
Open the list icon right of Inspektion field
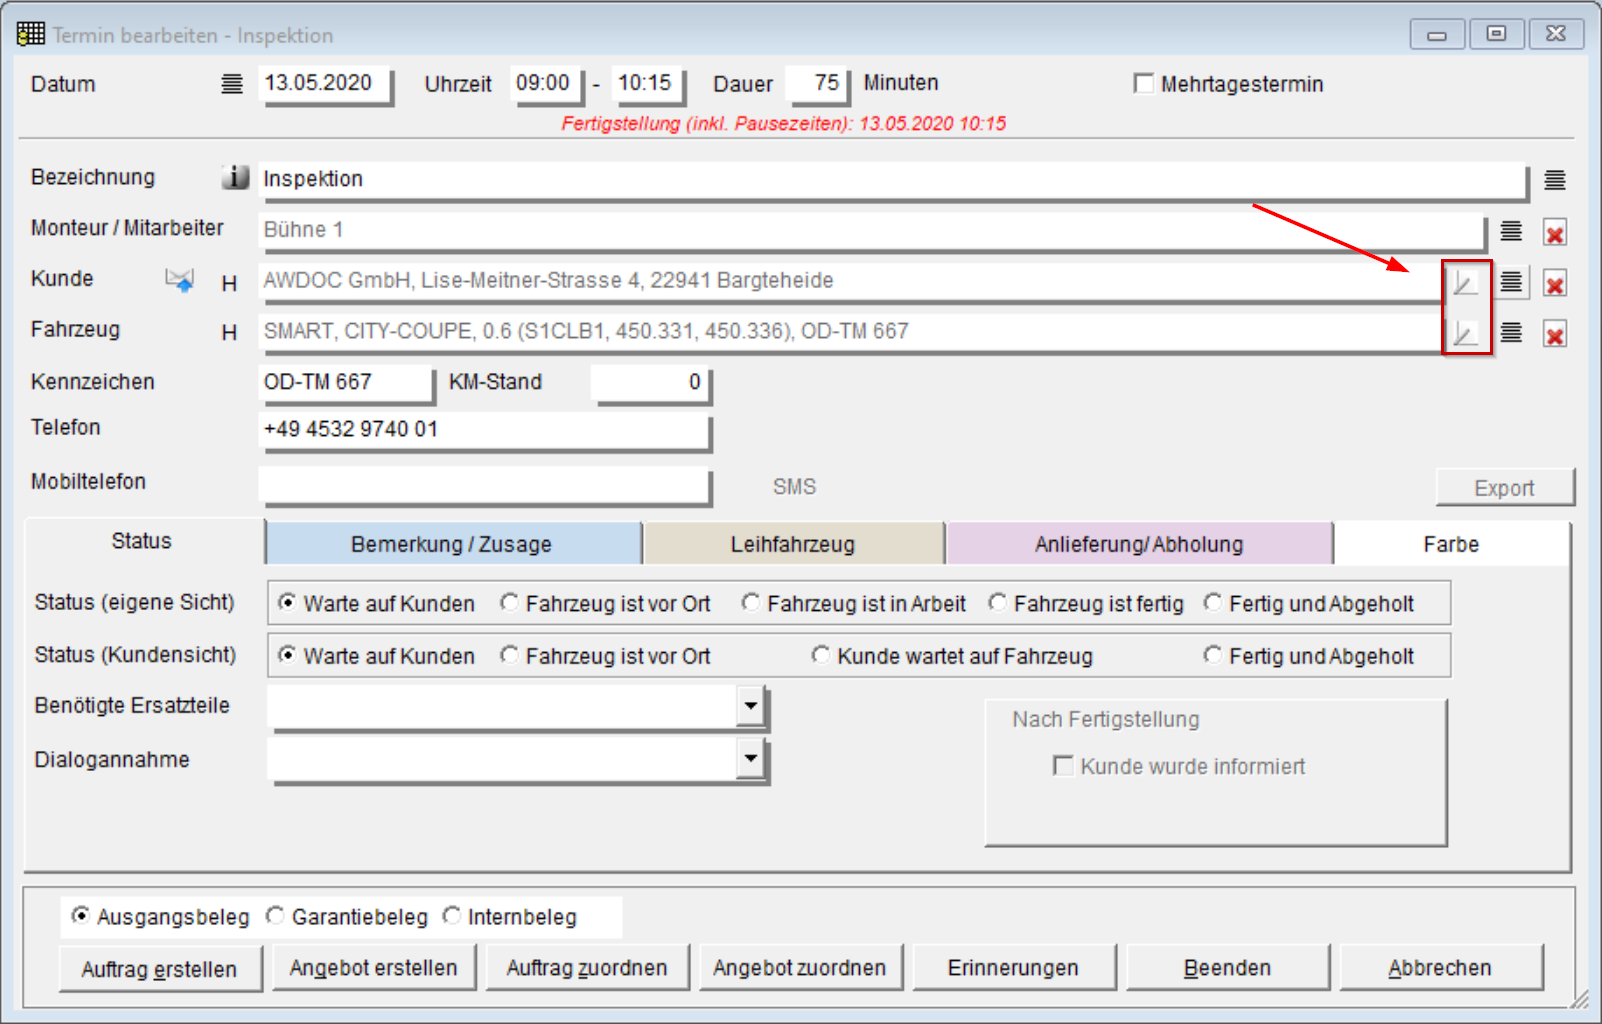tap(1554, 180)
